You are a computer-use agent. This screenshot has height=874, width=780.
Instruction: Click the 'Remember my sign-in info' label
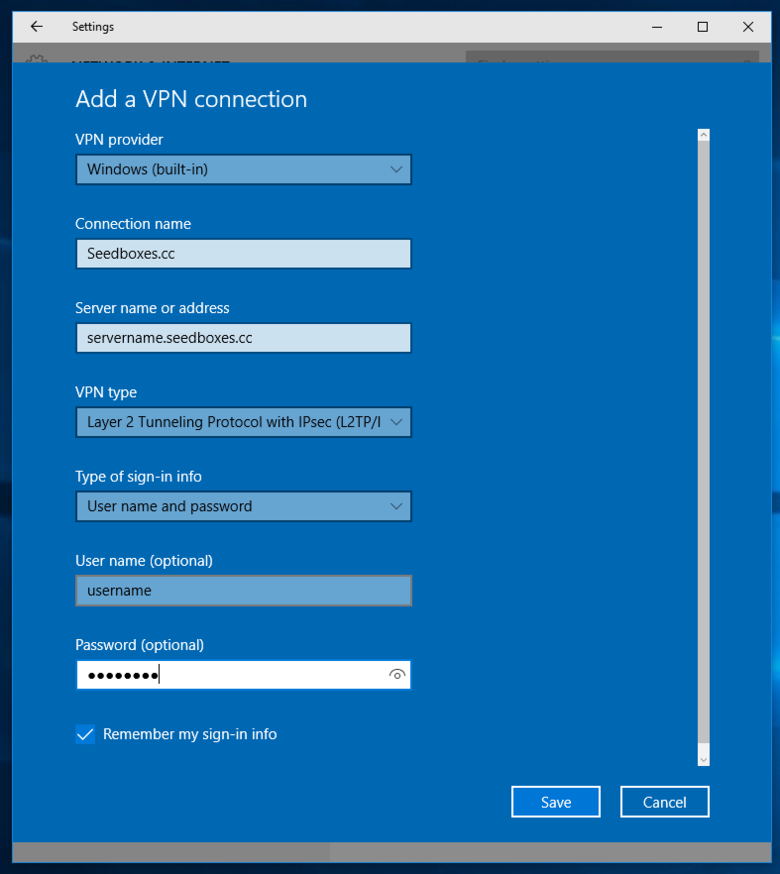(190, 734)
